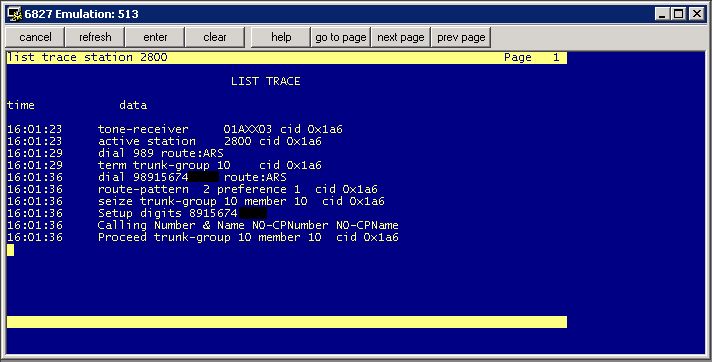Go to the prev page
The width and height of the screenshot is (712, 362).
click(x=461, y=37)
